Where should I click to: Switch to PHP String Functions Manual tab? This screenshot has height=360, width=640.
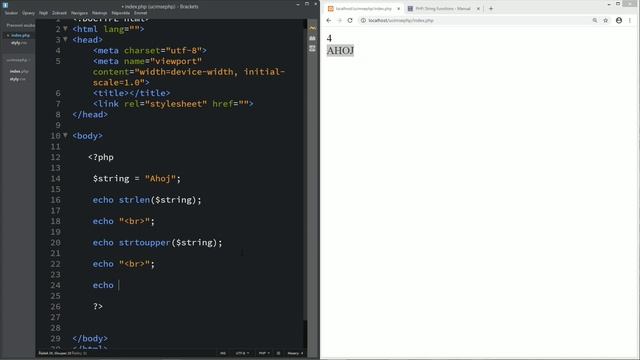[x=443, y=9]
